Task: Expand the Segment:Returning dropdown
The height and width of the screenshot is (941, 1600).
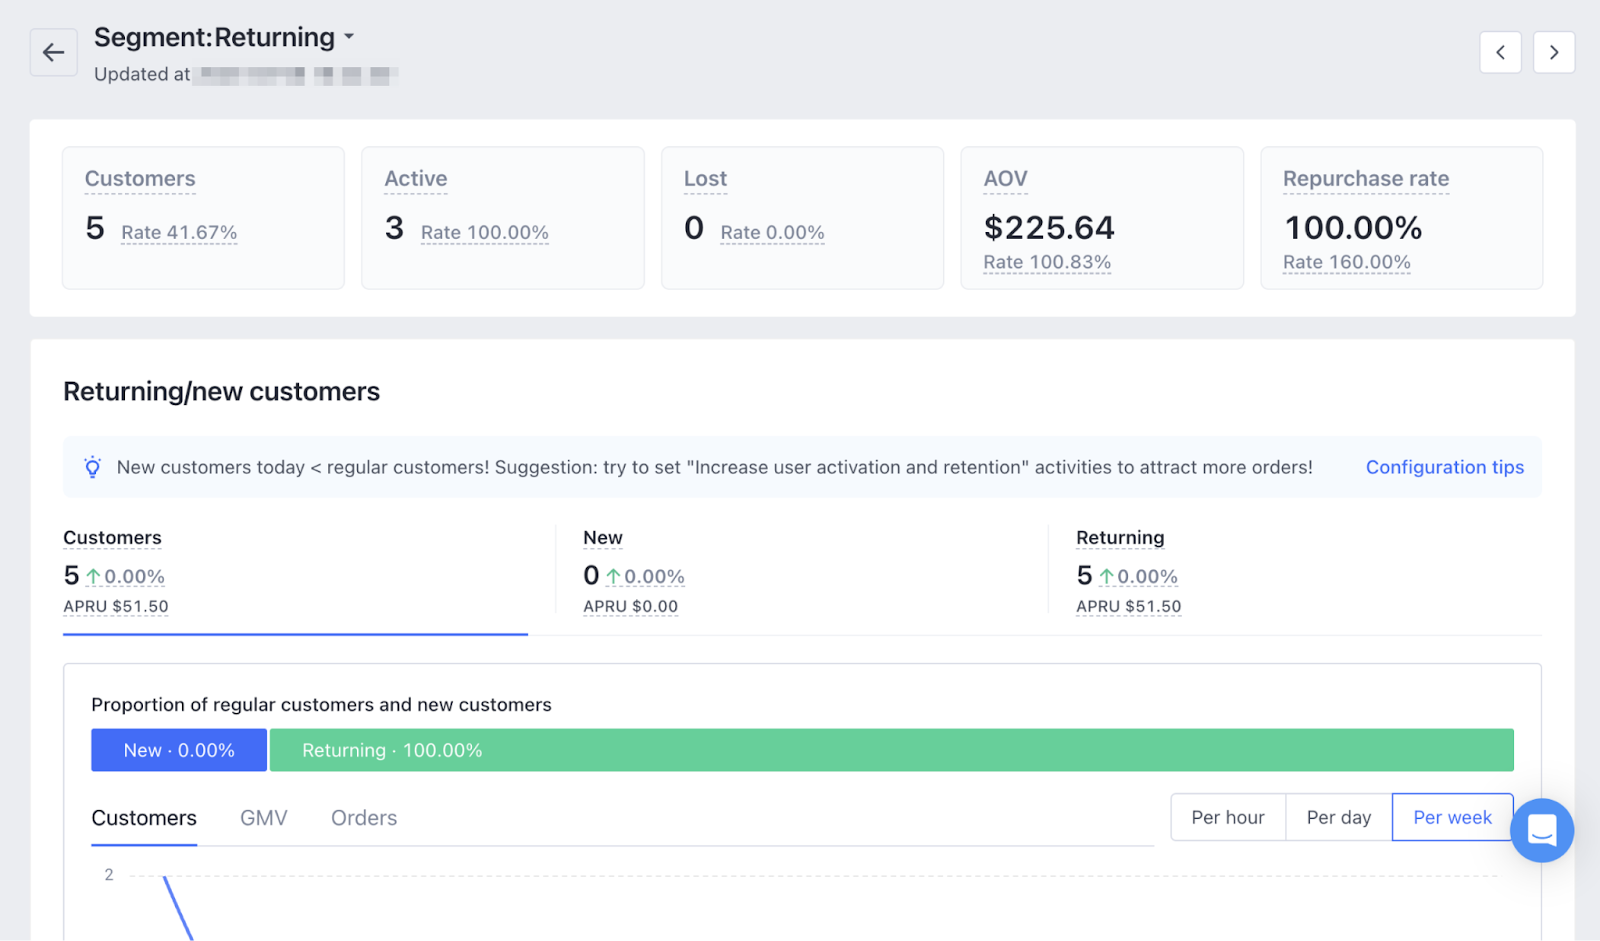Action: pyautogui.click(x=349, y=37)
